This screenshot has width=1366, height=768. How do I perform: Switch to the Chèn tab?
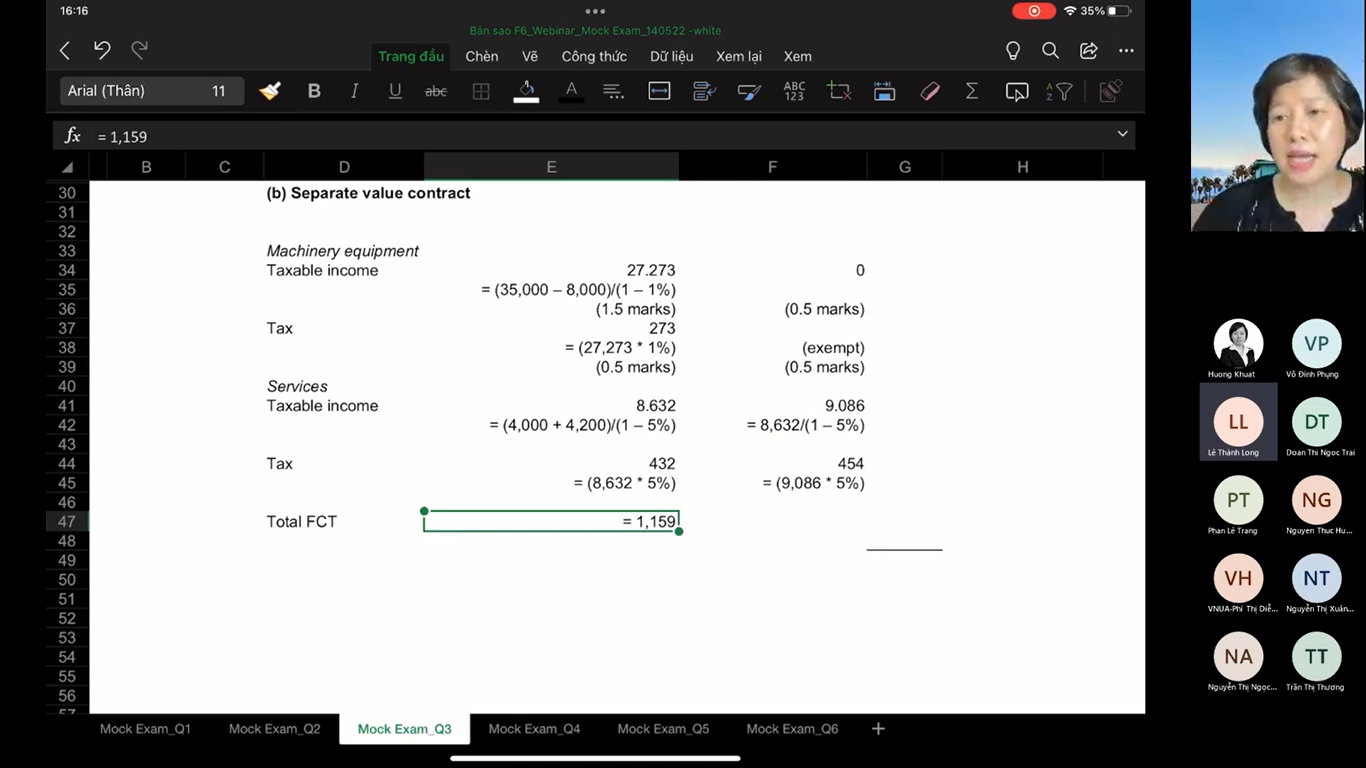click(482, 56)
